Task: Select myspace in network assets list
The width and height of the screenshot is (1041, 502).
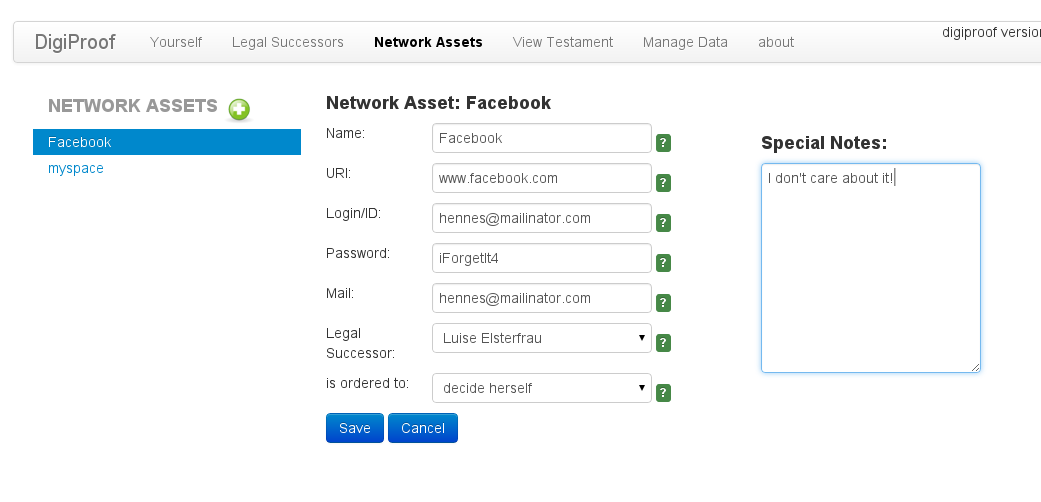Action: pos(76,168)
